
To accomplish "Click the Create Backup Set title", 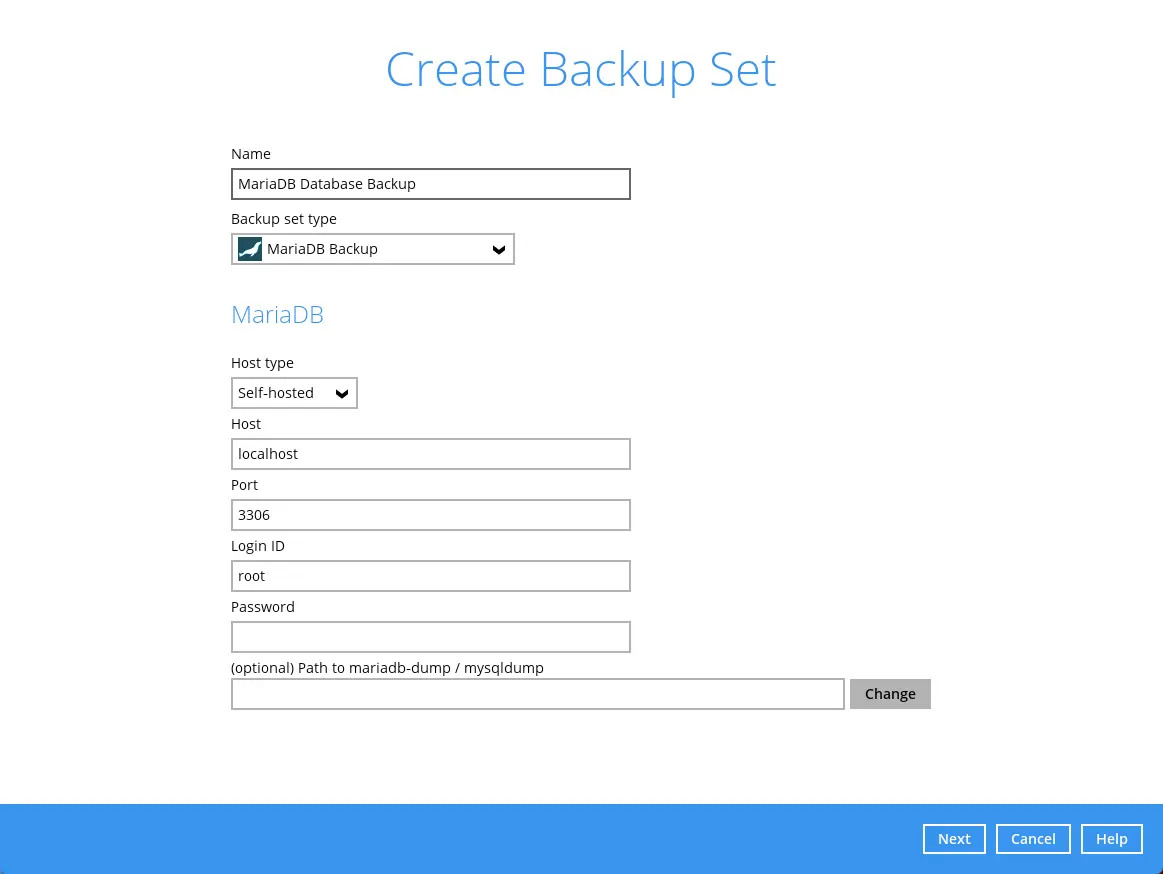I will point(581,68).
